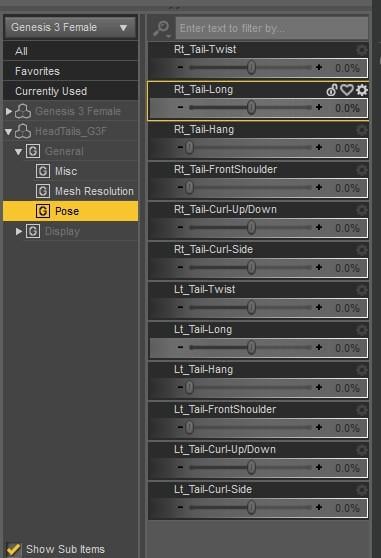The image size is (381, 558).
Task: Click the Rt_Tail-Curl-Side slider handle
Action: (251, 267)
